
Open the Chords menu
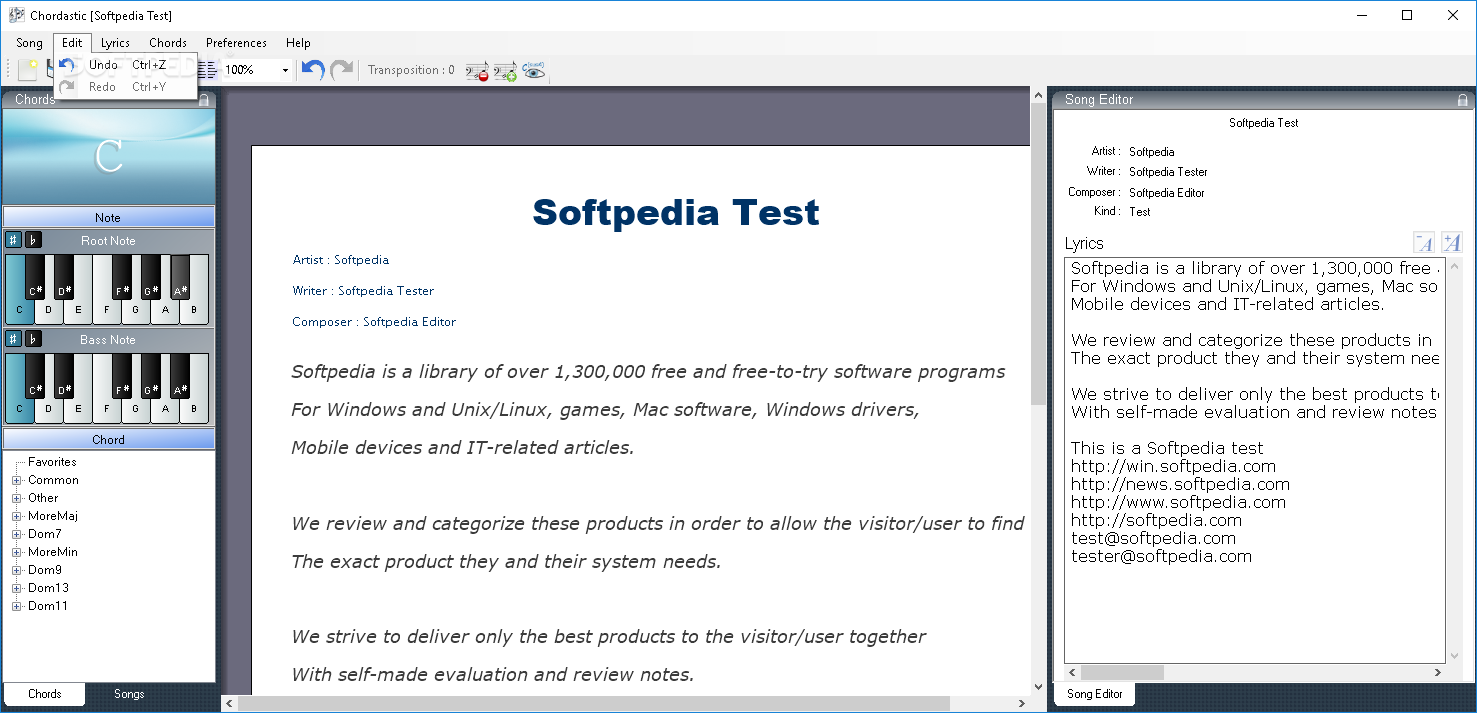coord(168,43)
